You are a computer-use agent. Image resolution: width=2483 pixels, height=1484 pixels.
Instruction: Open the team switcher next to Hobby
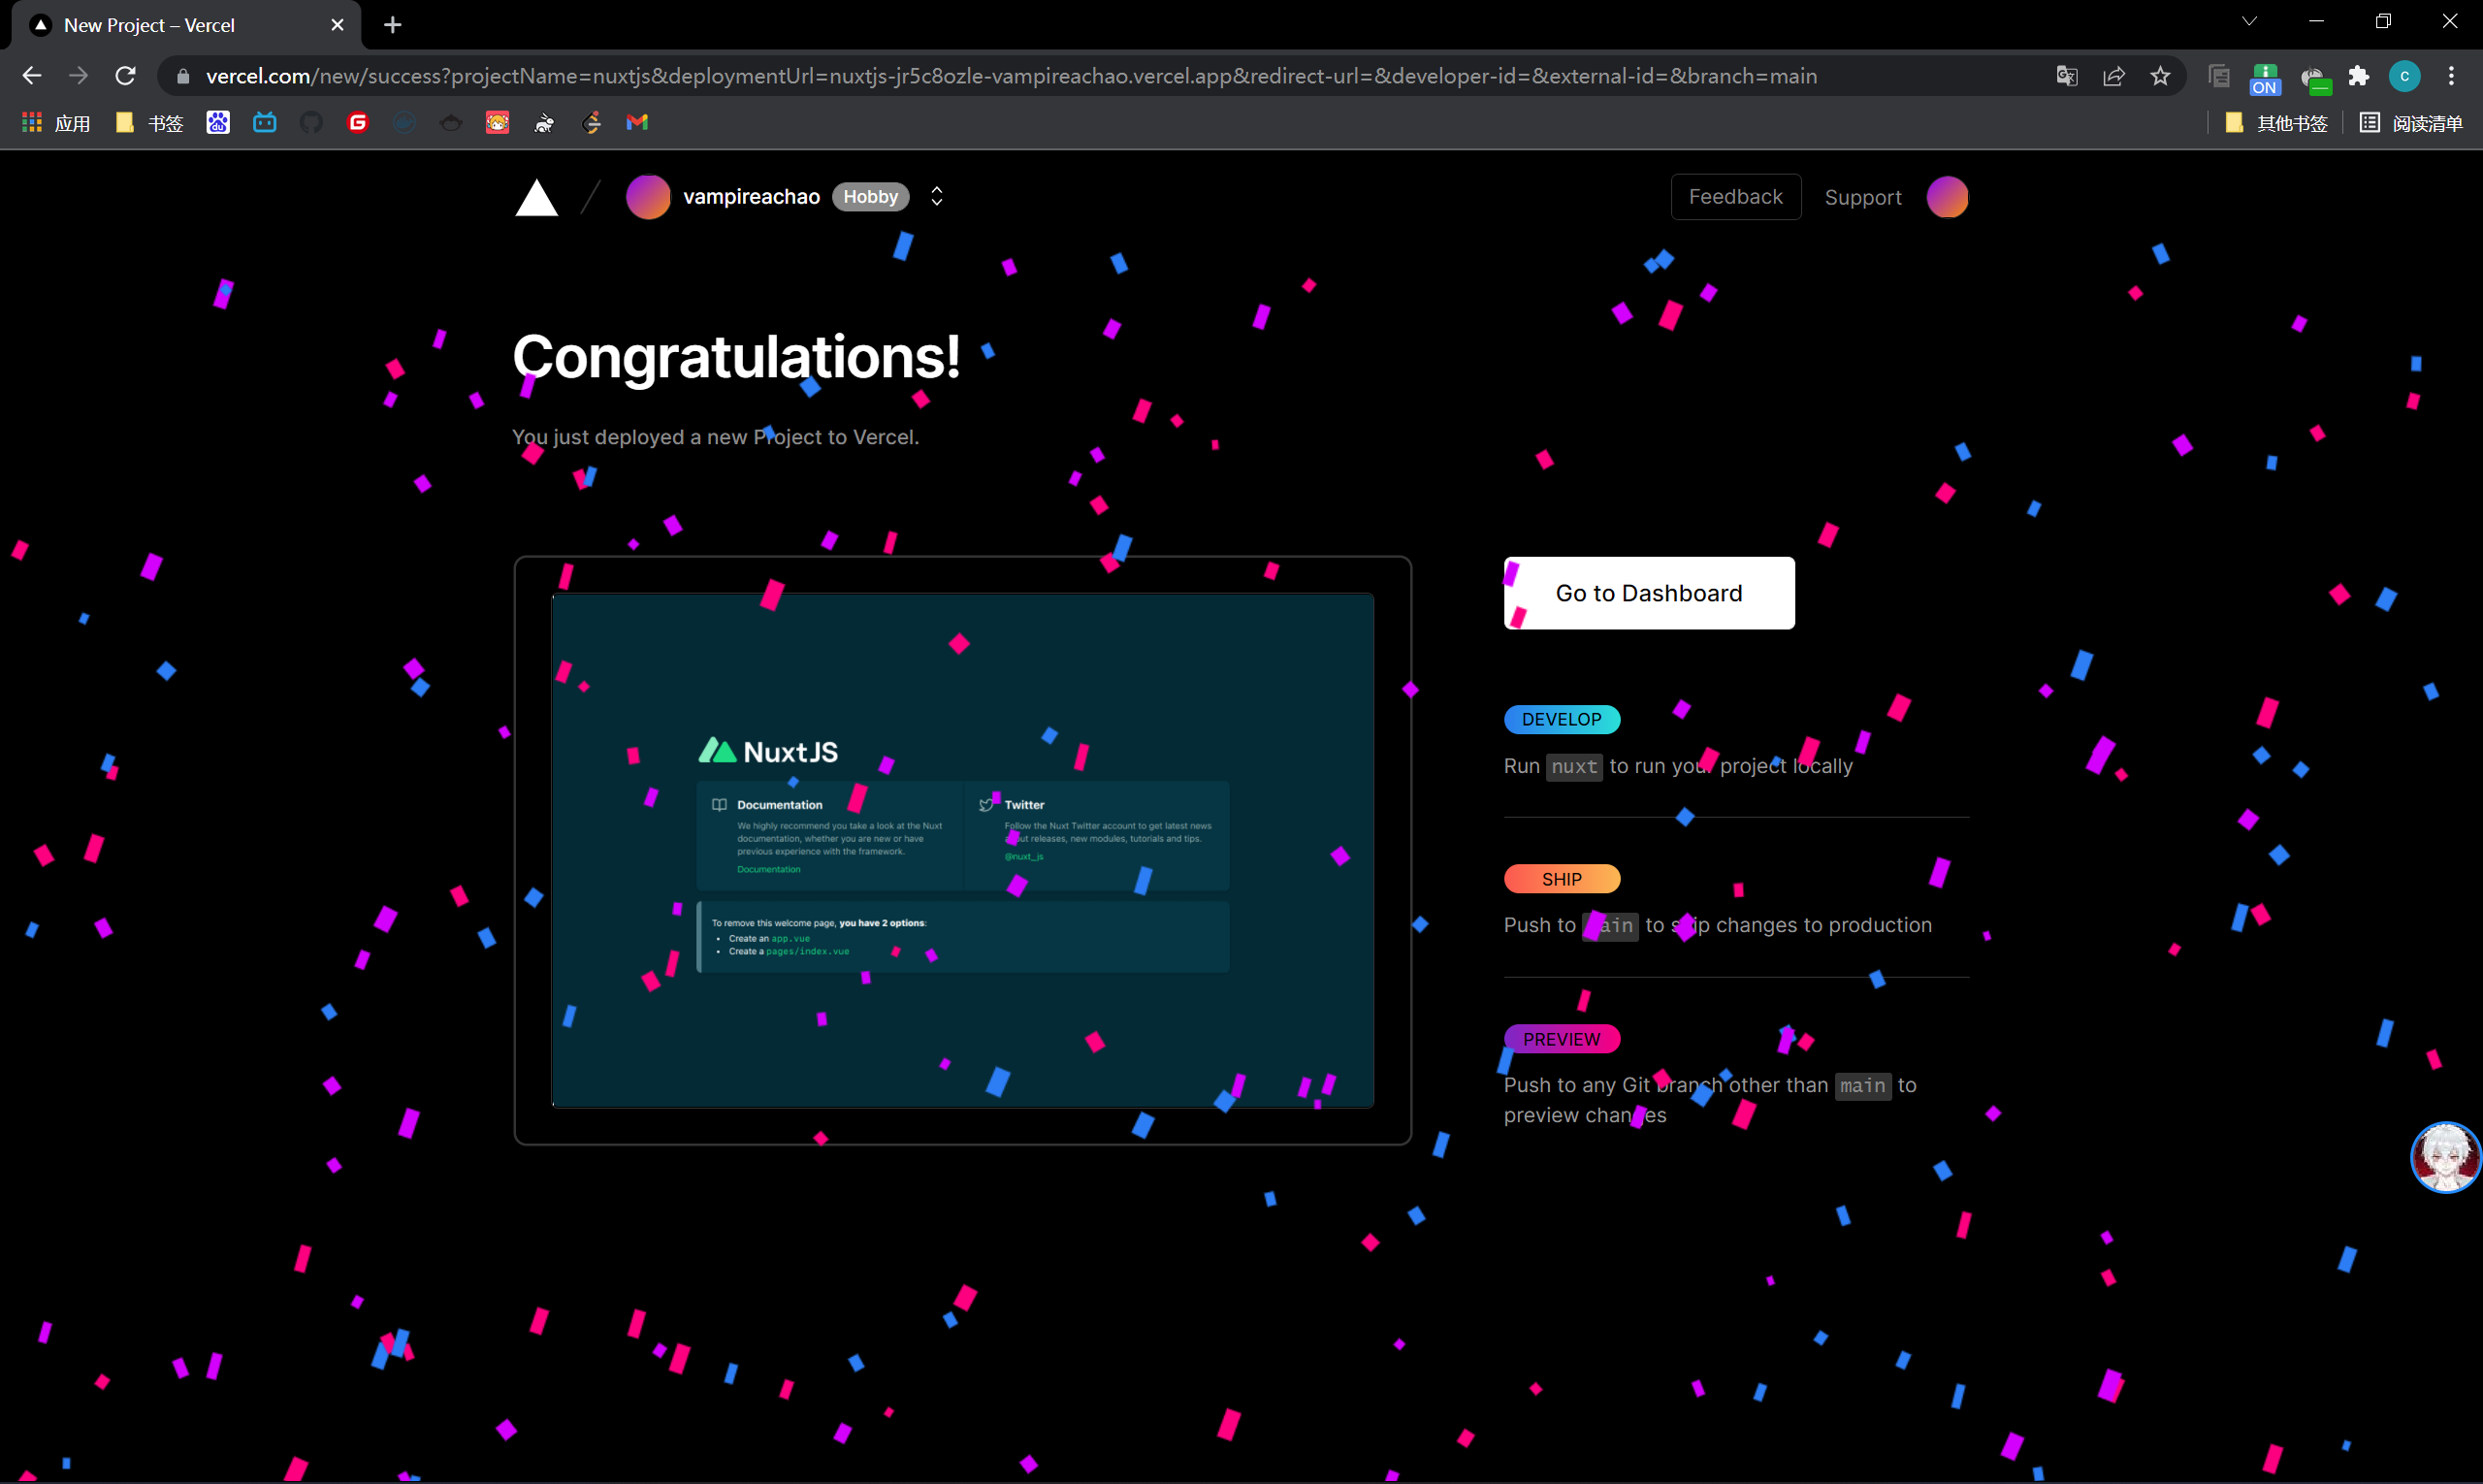click(x=937, y=196)
